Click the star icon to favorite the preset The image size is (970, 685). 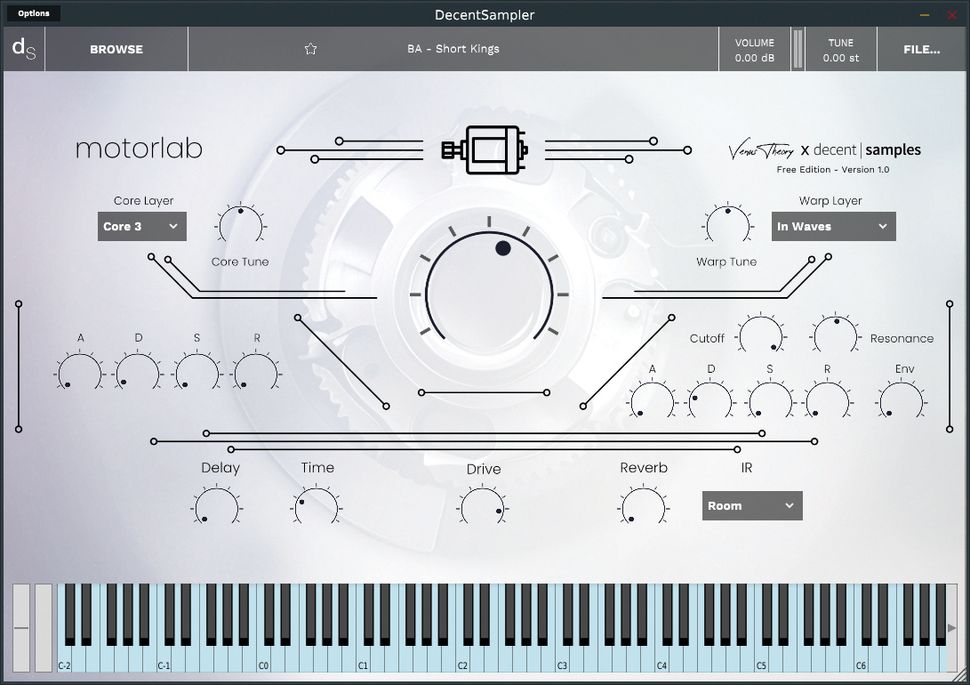(x=310, y=48)
